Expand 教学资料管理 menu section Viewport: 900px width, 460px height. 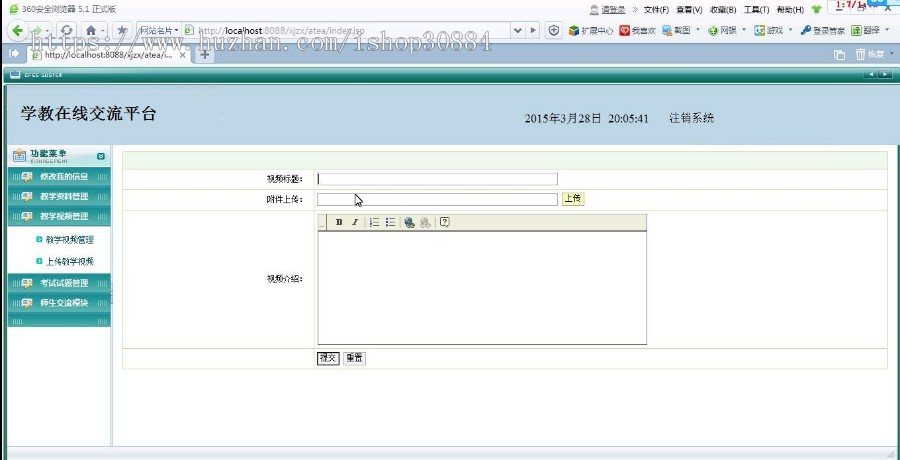59,196
